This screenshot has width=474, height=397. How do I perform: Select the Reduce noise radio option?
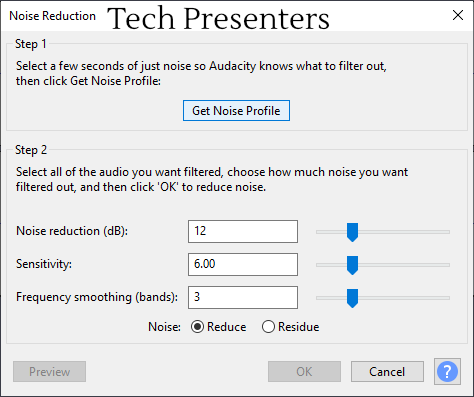(197, 327)
